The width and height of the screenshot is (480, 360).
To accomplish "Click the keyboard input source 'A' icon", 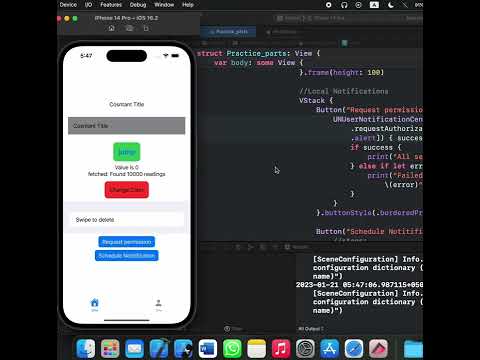I will 374,5.
